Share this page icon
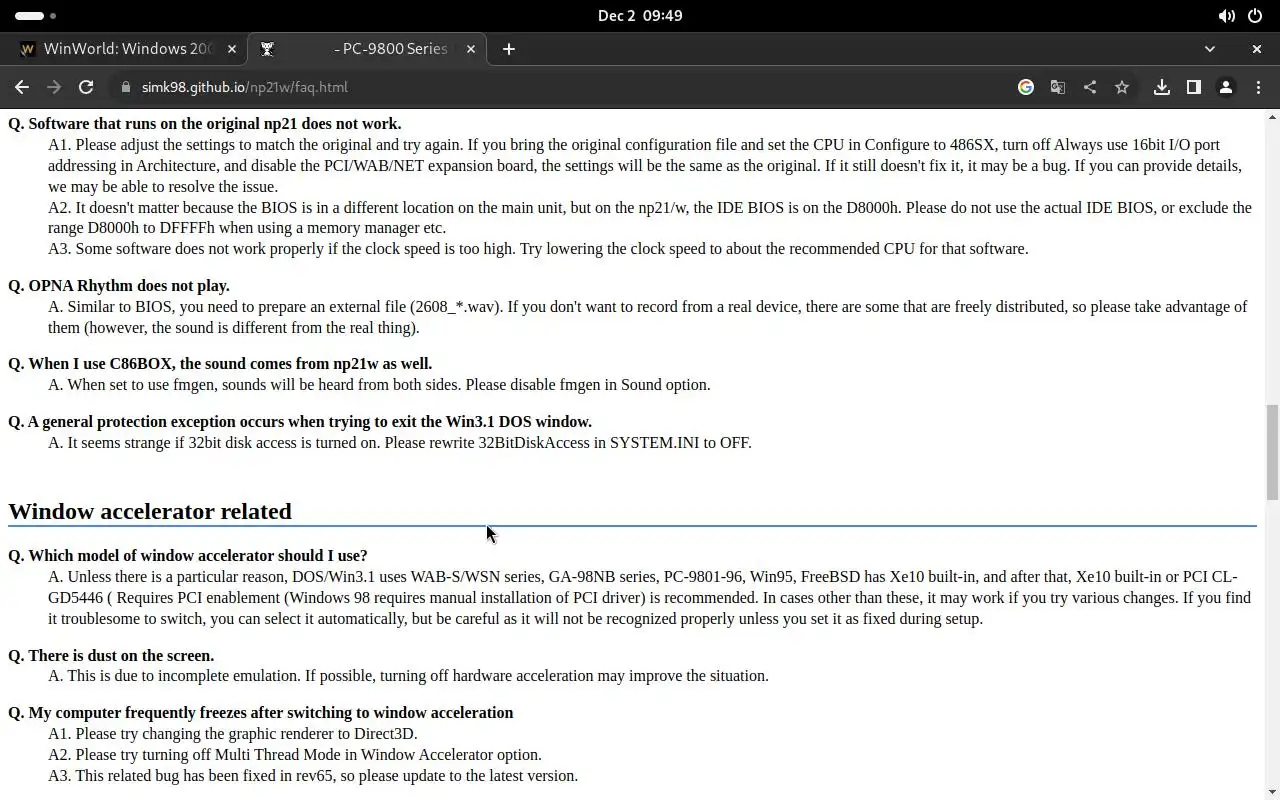 tap(1090, 87)
